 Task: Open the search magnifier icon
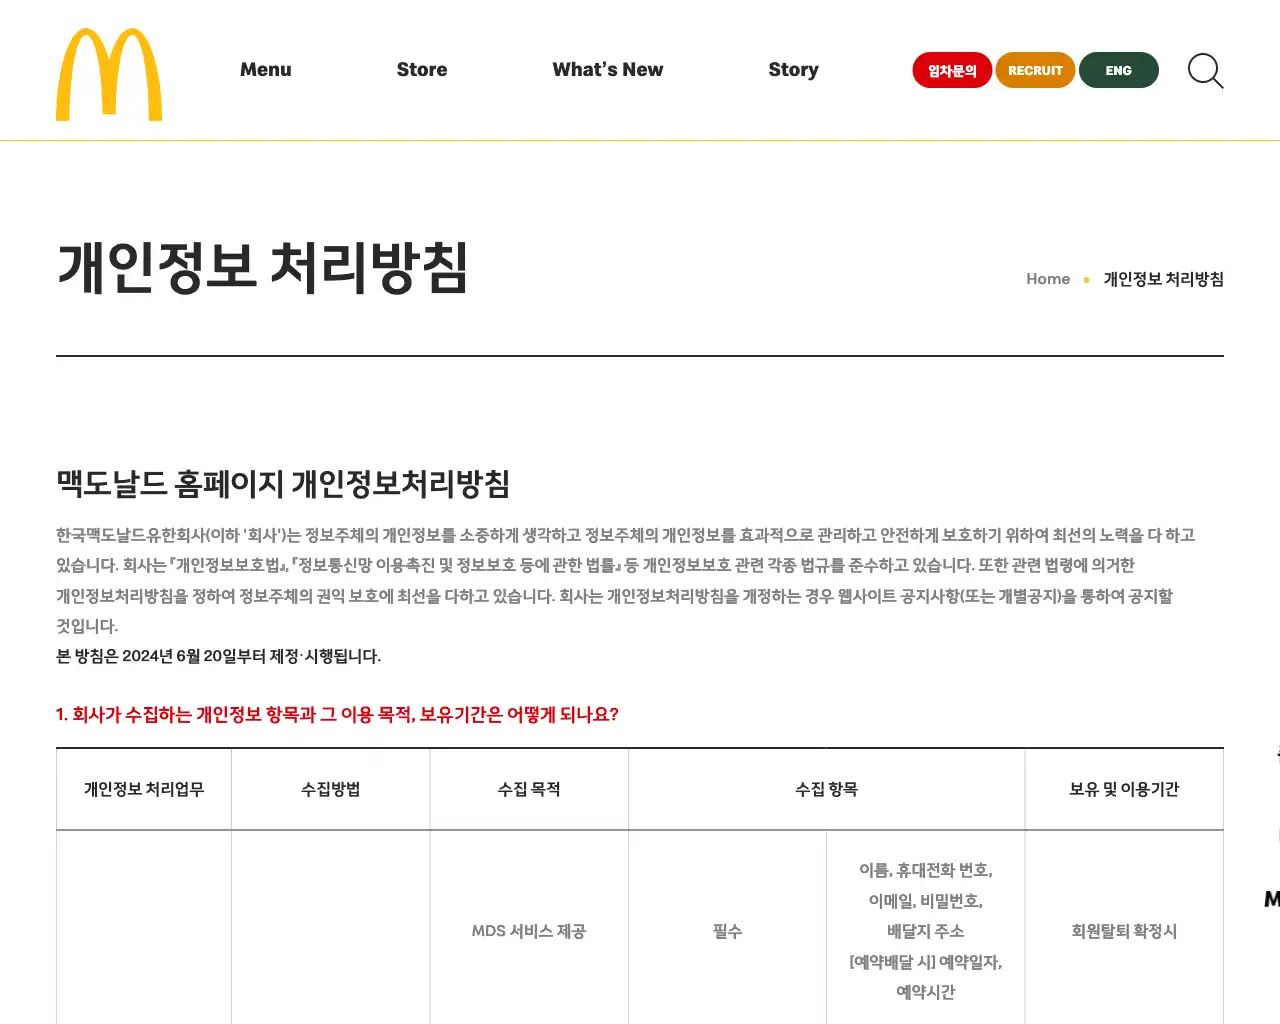1205,71
